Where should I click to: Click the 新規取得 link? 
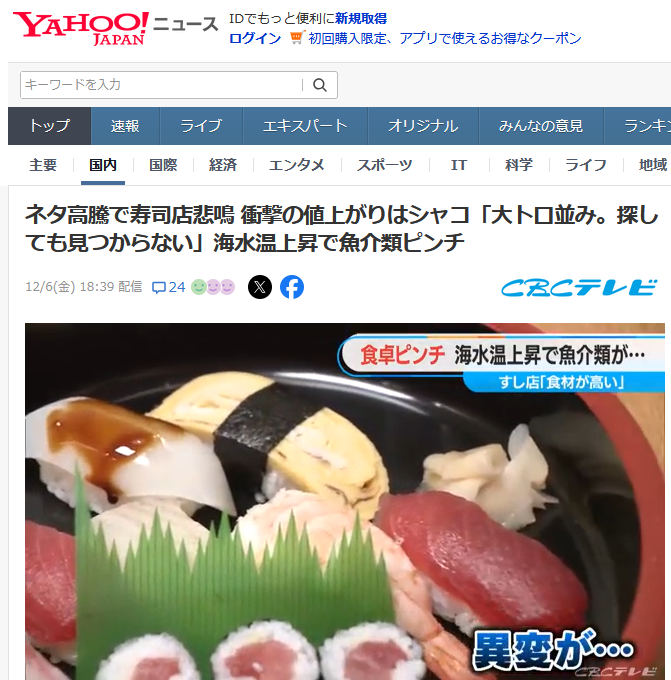pos(361,19)
